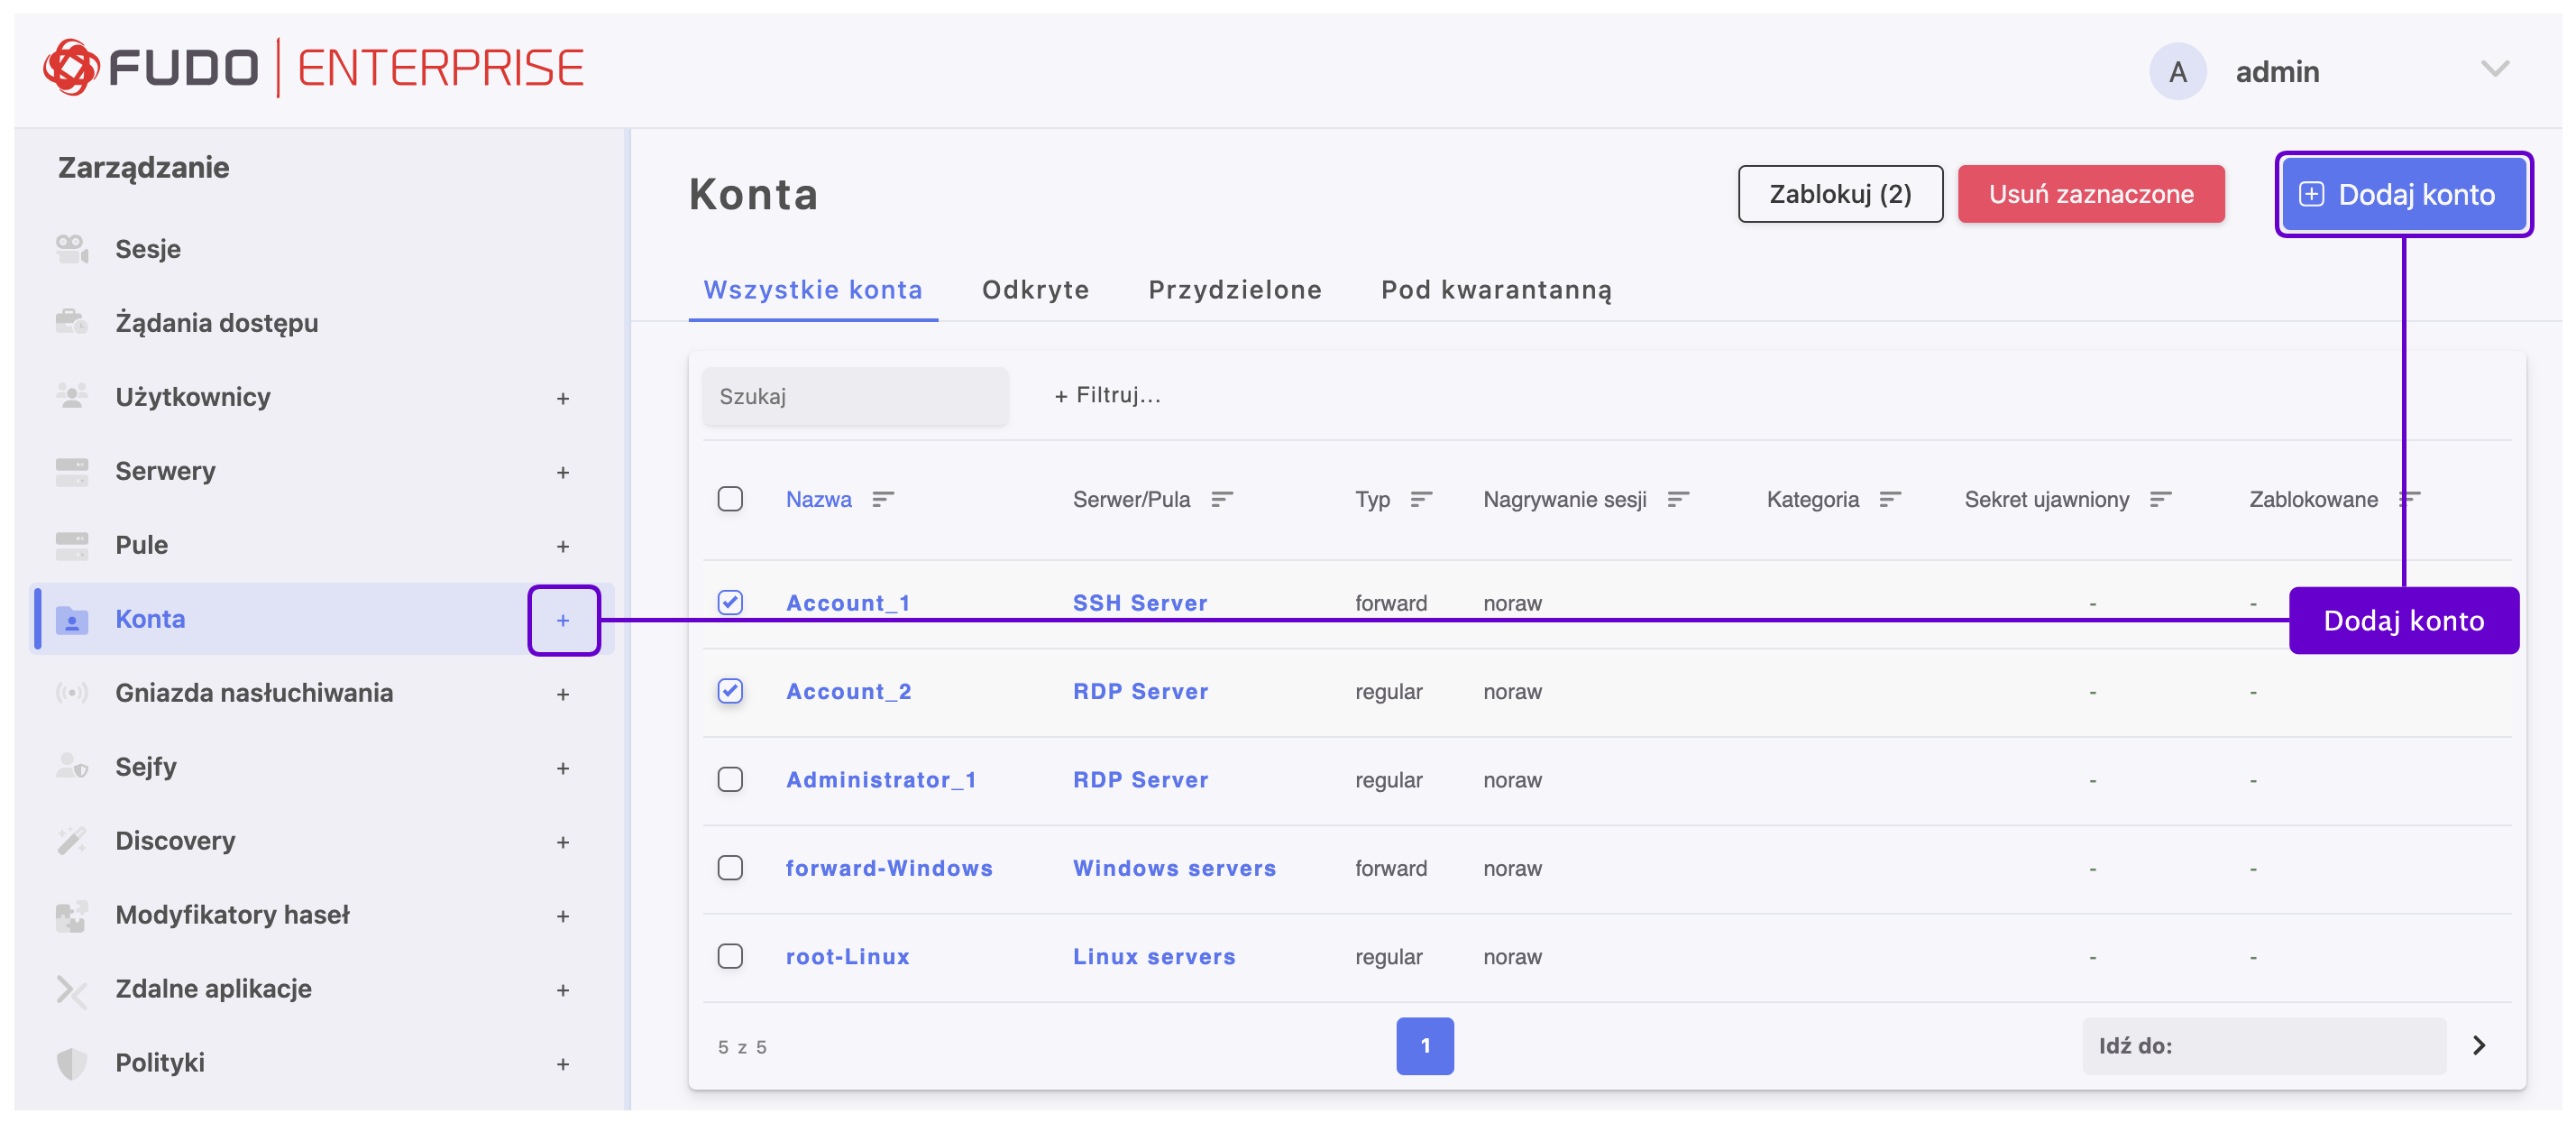
Task: Add new server via Serwery plus
Action: click(x=563, y=472)
